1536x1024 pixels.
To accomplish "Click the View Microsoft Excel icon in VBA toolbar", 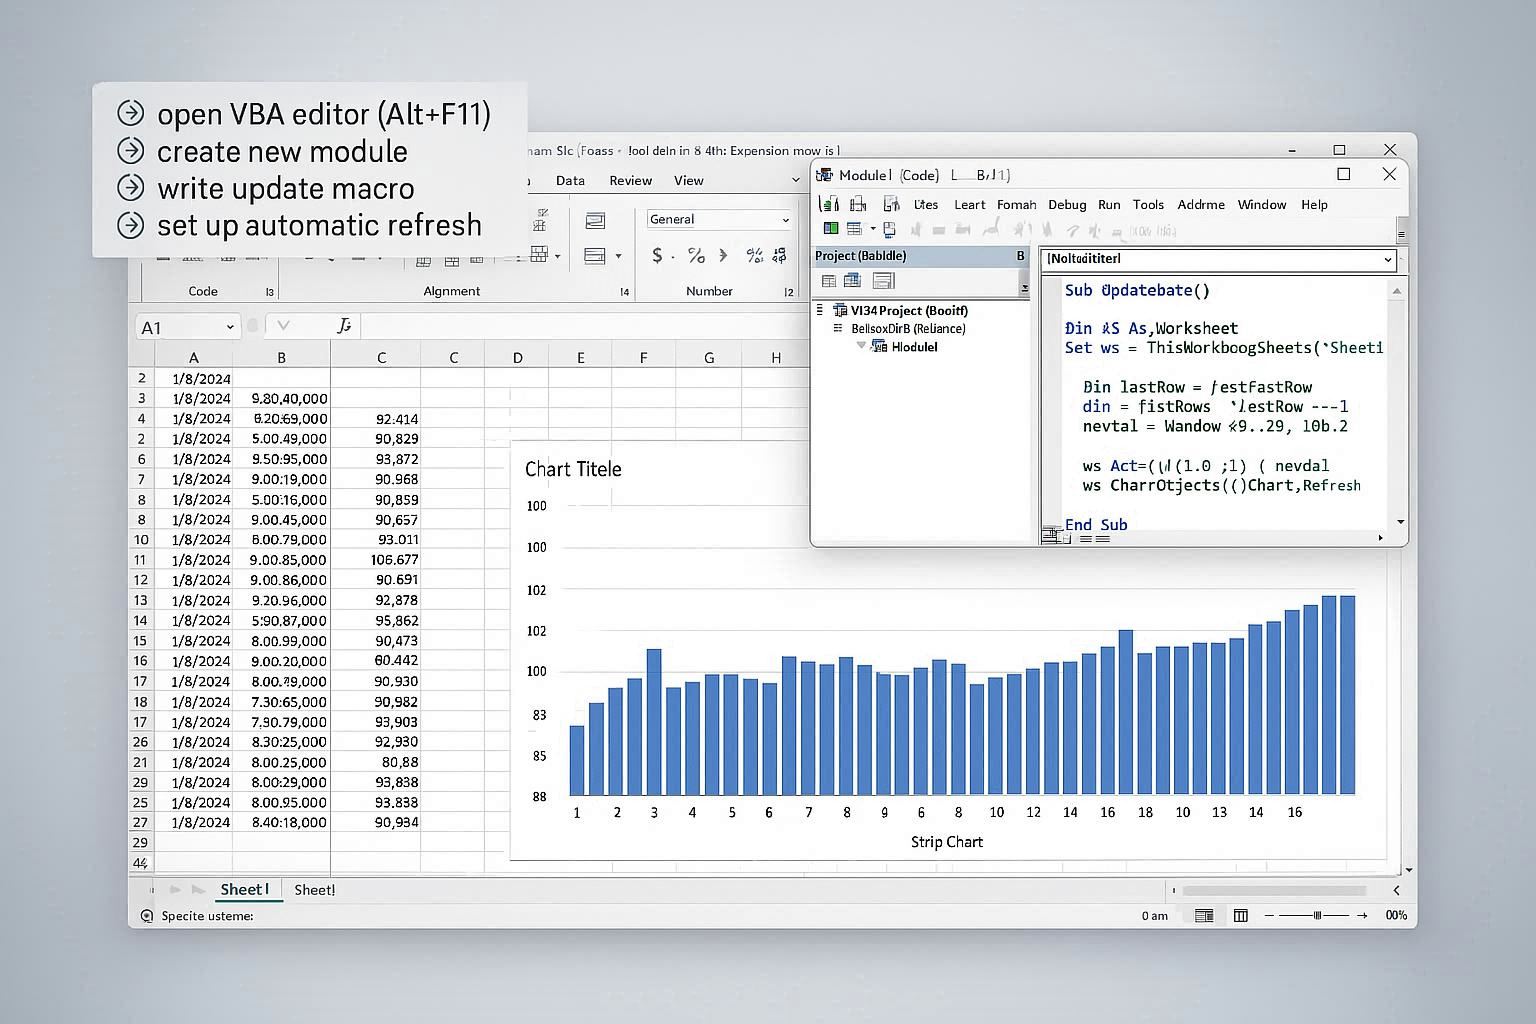I will (831, 229).
